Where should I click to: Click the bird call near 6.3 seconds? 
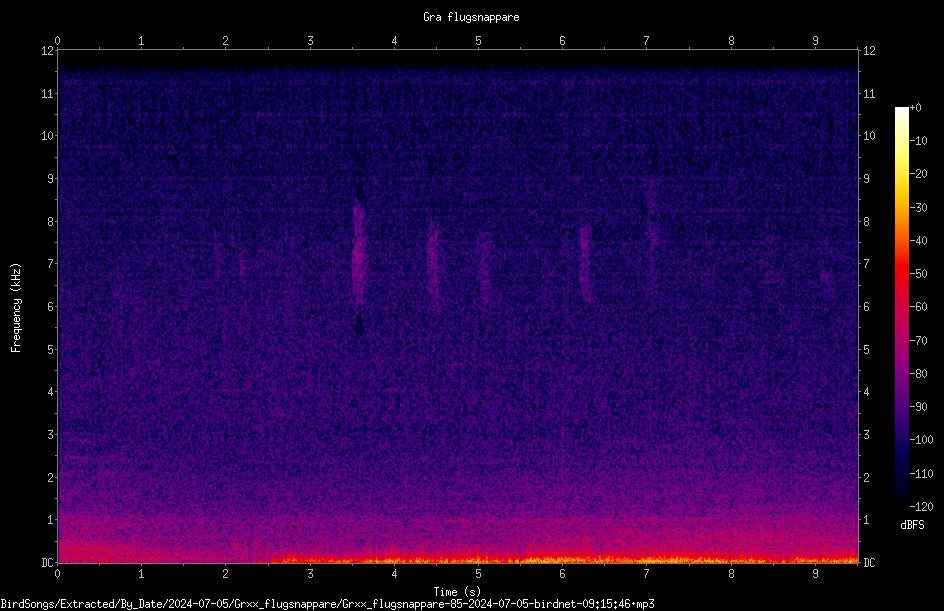coord(586,264)
